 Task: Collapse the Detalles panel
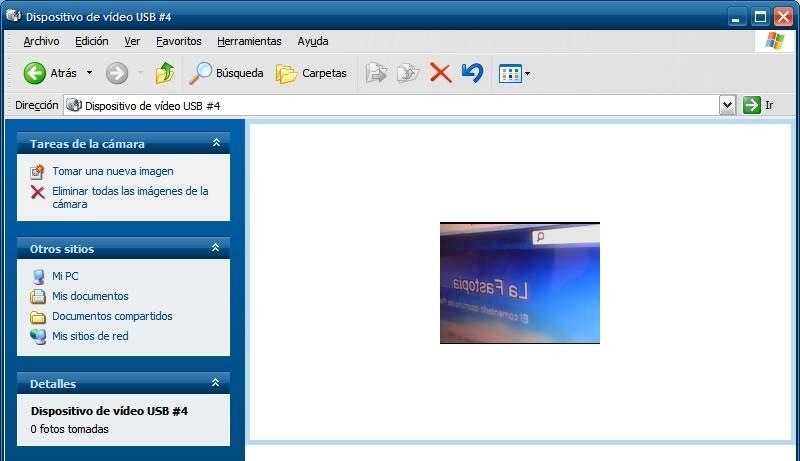coord(216,382)
